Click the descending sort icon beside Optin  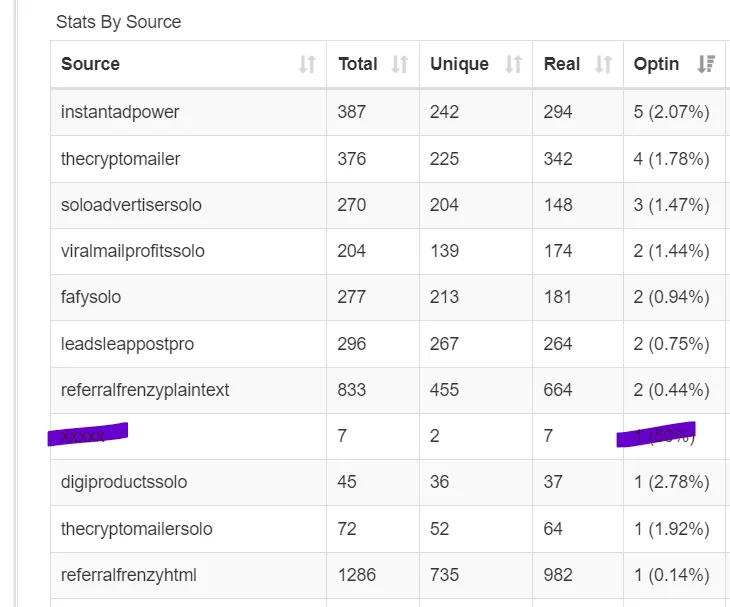click(706, 65)
